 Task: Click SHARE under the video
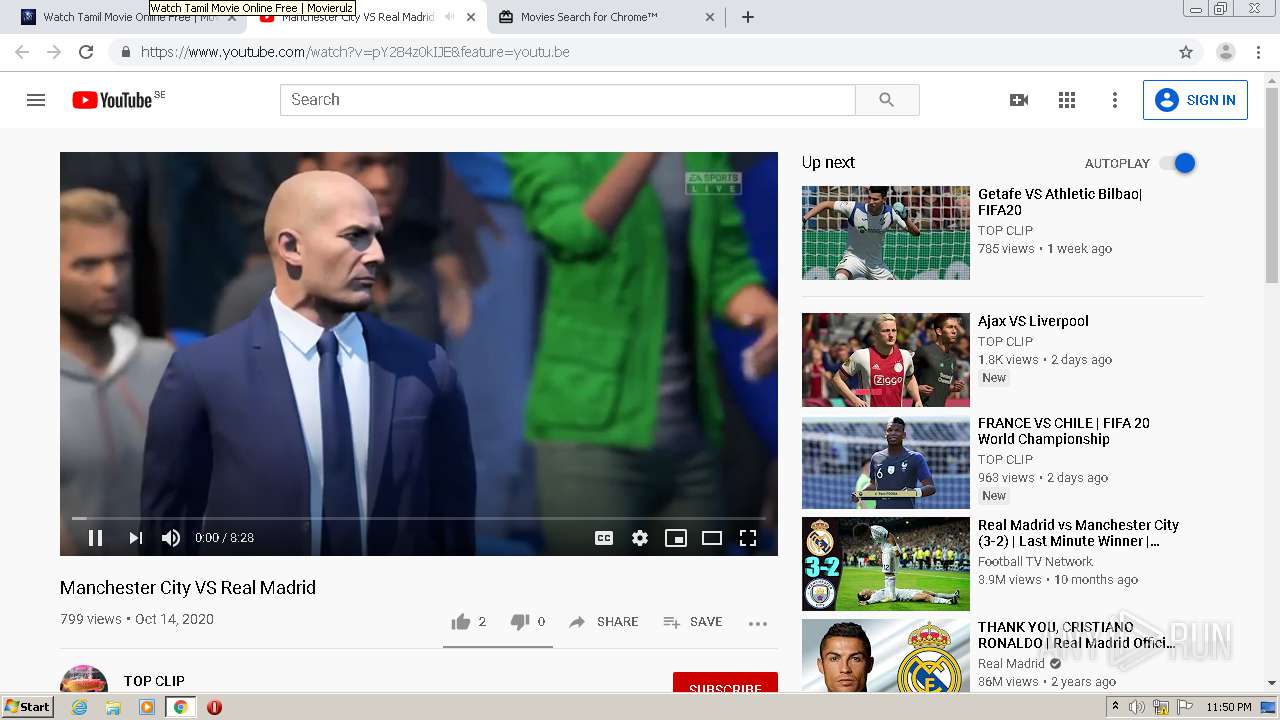(604, 622)
